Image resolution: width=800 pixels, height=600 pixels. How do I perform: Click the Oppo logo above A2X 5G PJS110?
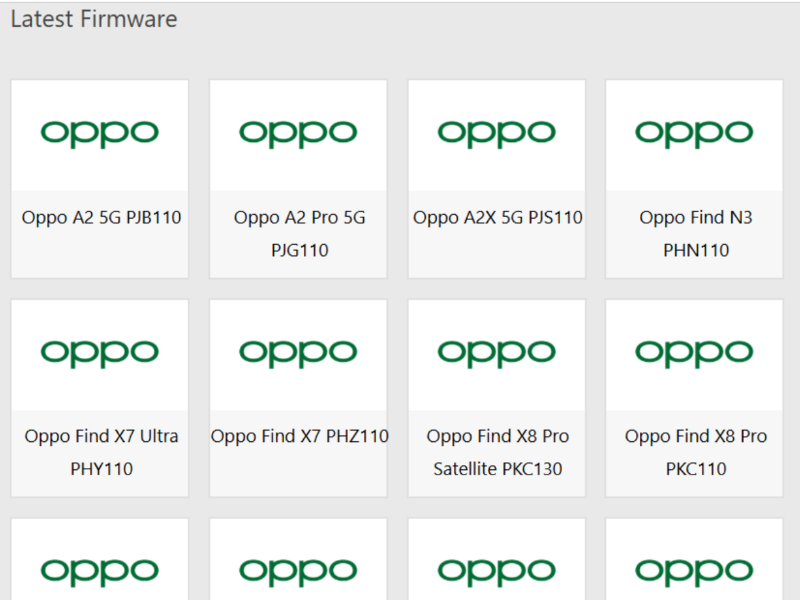point(497,133)
